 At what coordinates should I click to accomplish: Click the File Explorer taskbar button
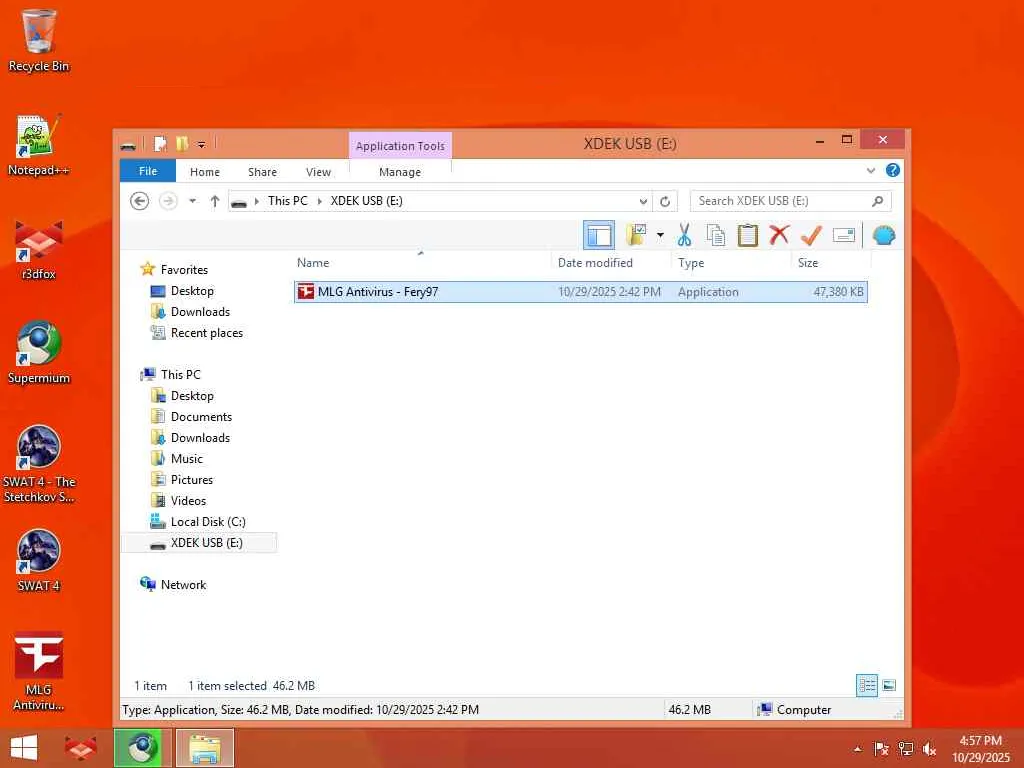click(204, 748)
